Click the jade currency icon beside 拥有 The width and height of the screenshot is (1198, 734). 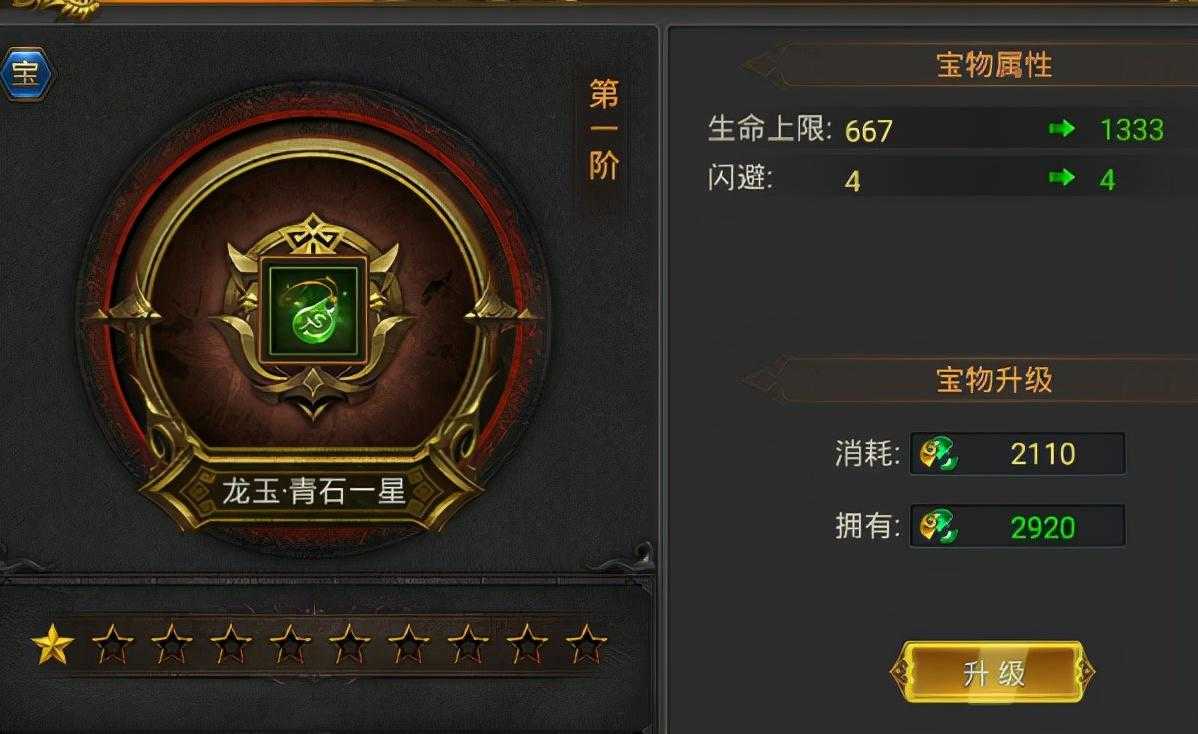pos(937,525)
